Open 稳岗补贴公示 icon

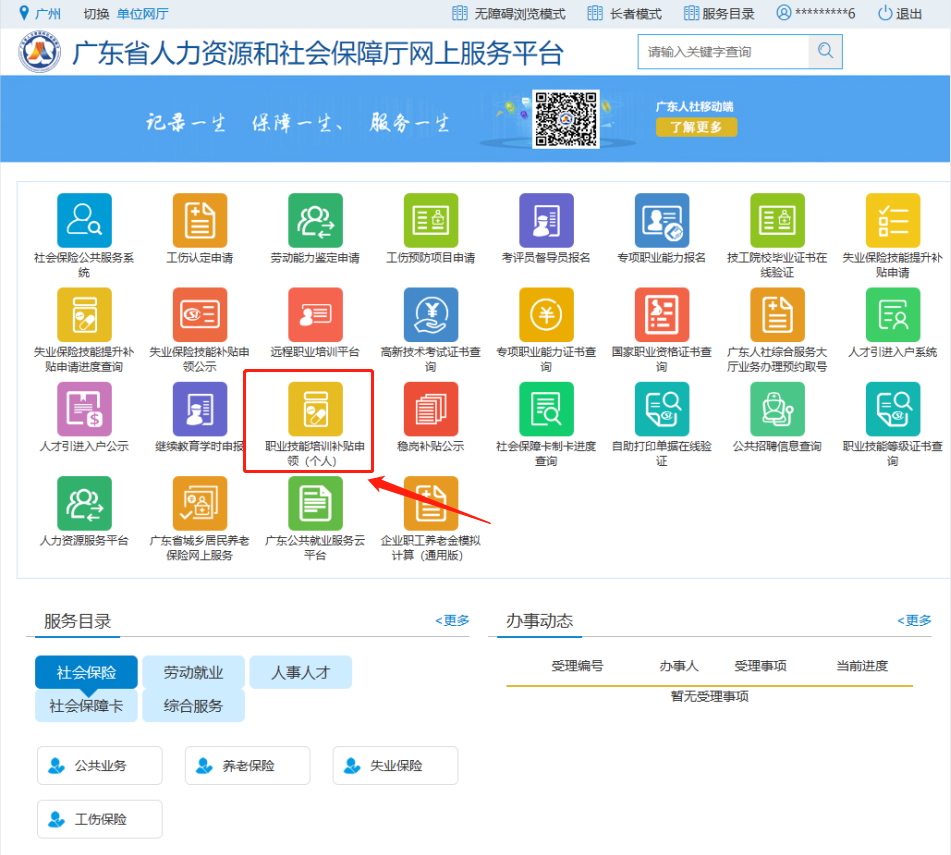coord(430,410)
